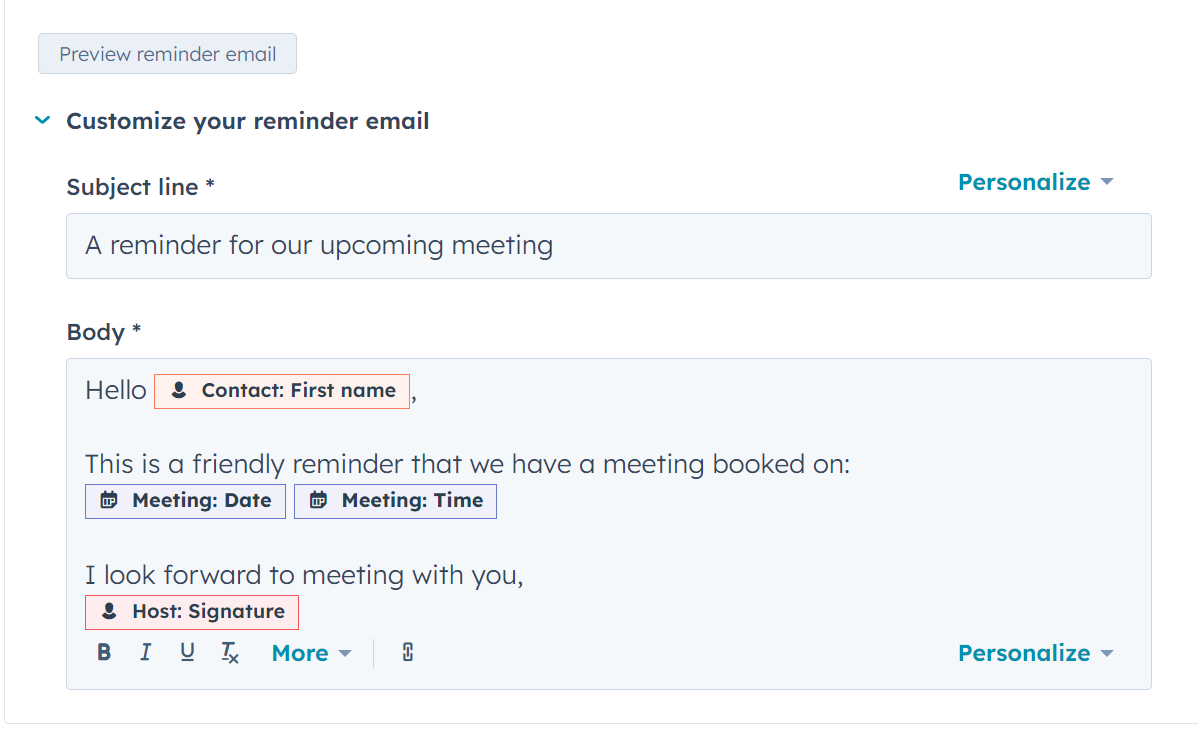
Task: Select the Meeting: Date token
Action: point(185,500)
